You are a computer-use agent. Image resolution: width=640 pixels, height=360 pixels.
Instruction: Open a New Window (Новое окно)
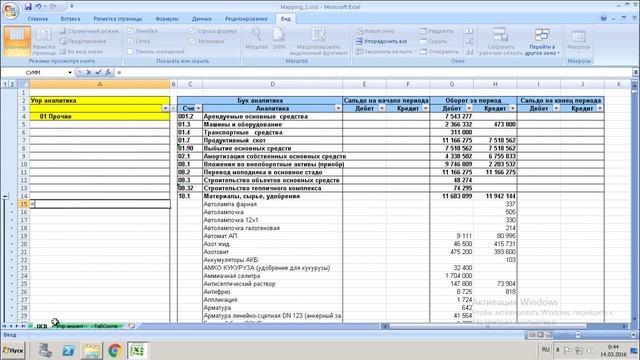376,31
